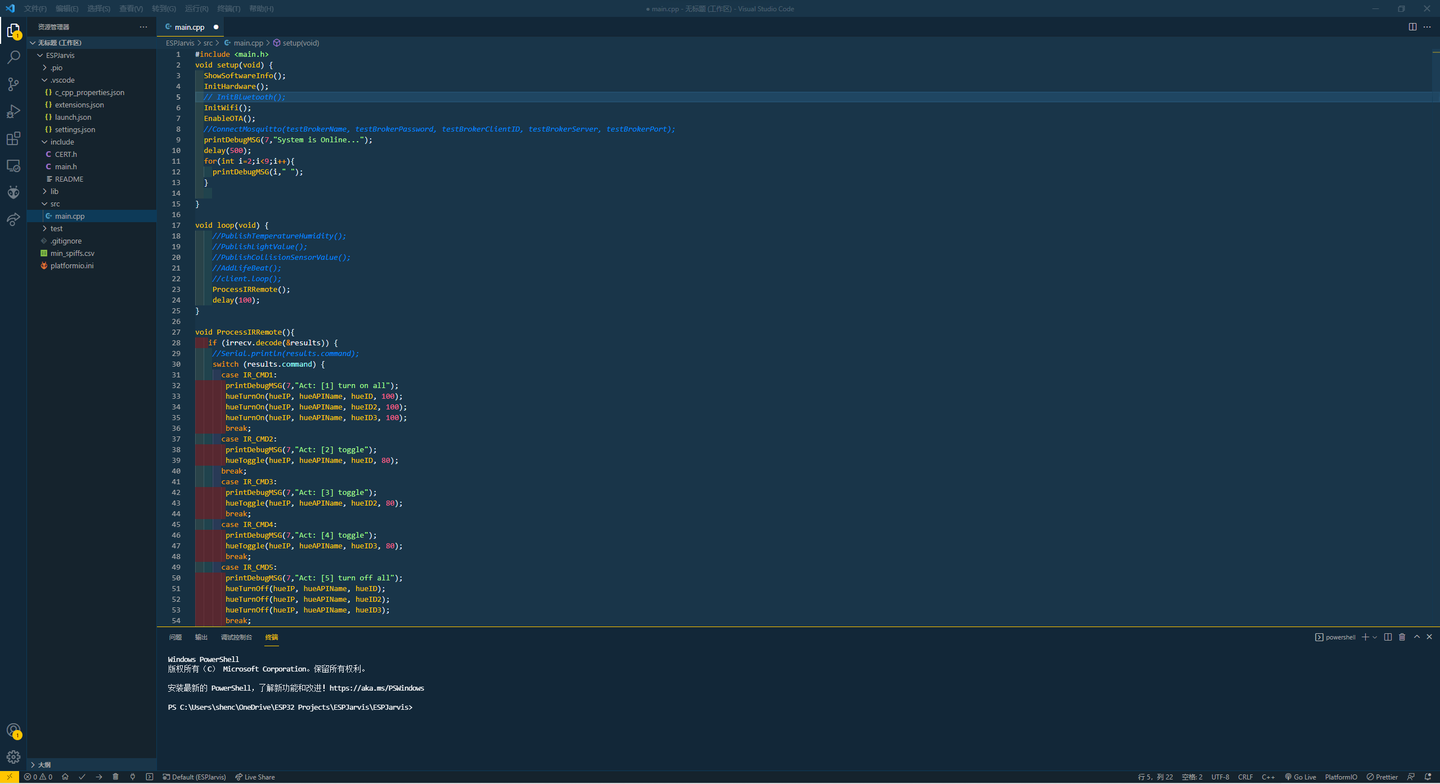Image resolution: width=1440 pixels, height=784 pixels.
Task: Switch to the Problems panel tab (问题)
Action: click(175, 637)
